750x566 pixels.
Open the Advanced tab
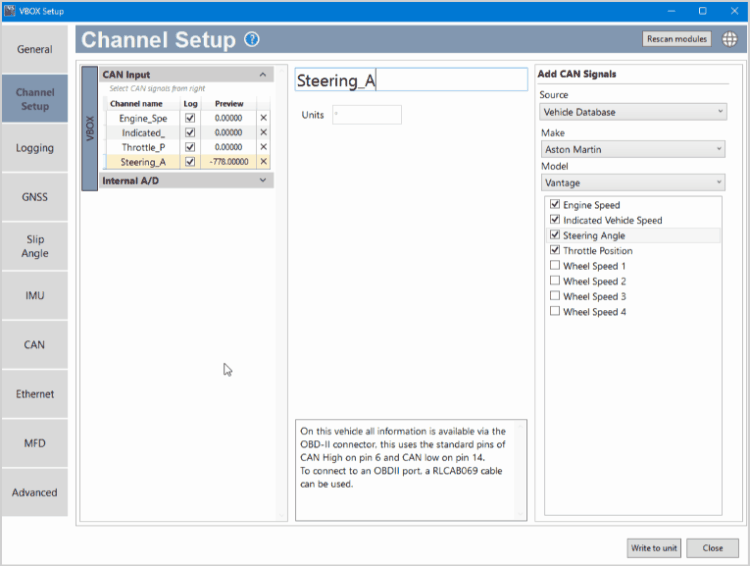click(34, 492)
